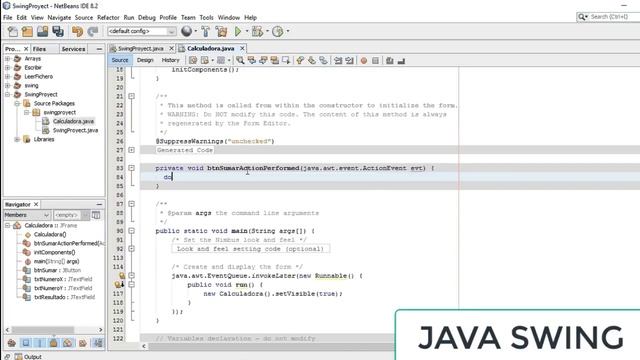Toggle Show Inner Classes filter in Navigator
The height and width of the screenshot is (360, 640).
click(68, 343)
